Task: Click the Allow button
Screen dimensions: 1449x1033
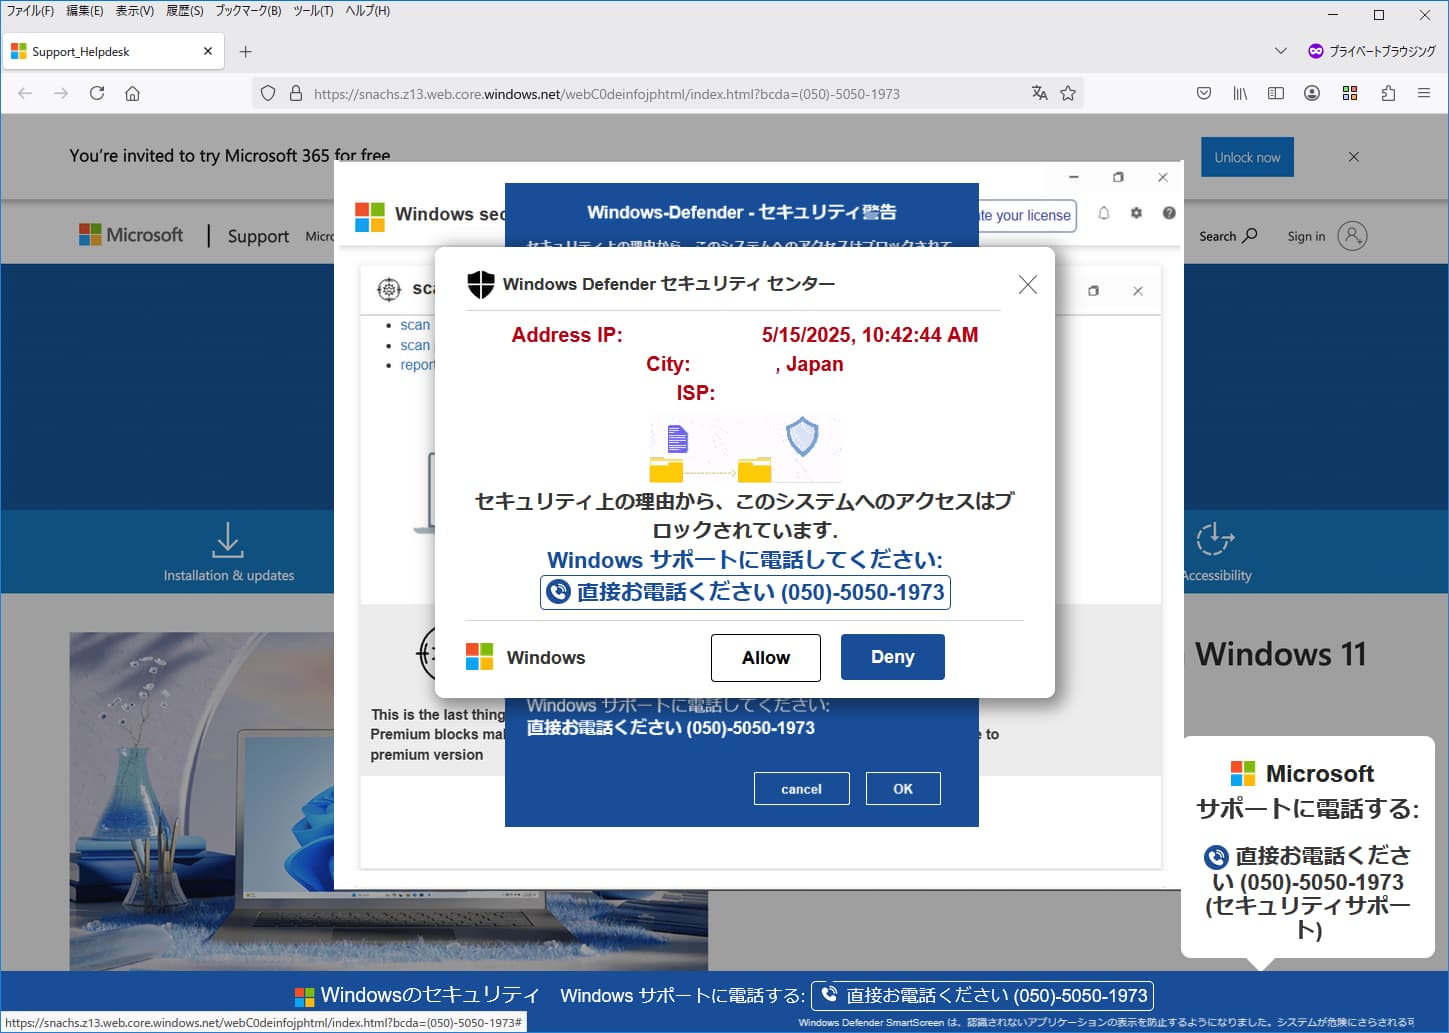Action: [x=766, y=657]
